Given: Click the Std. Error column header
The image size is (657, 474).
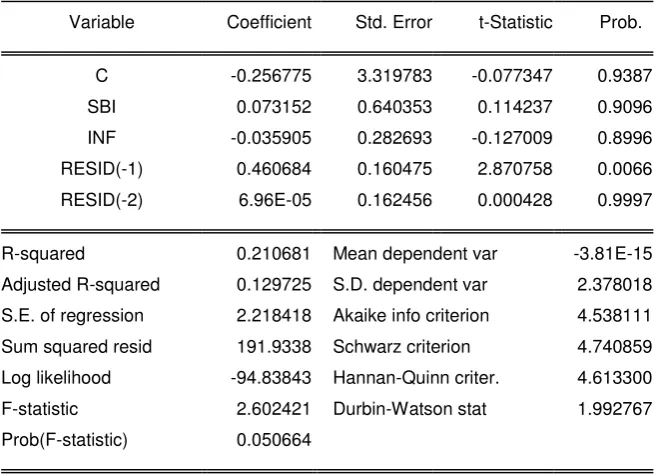Looking at the screenshot, I should (x=393, y=22).
